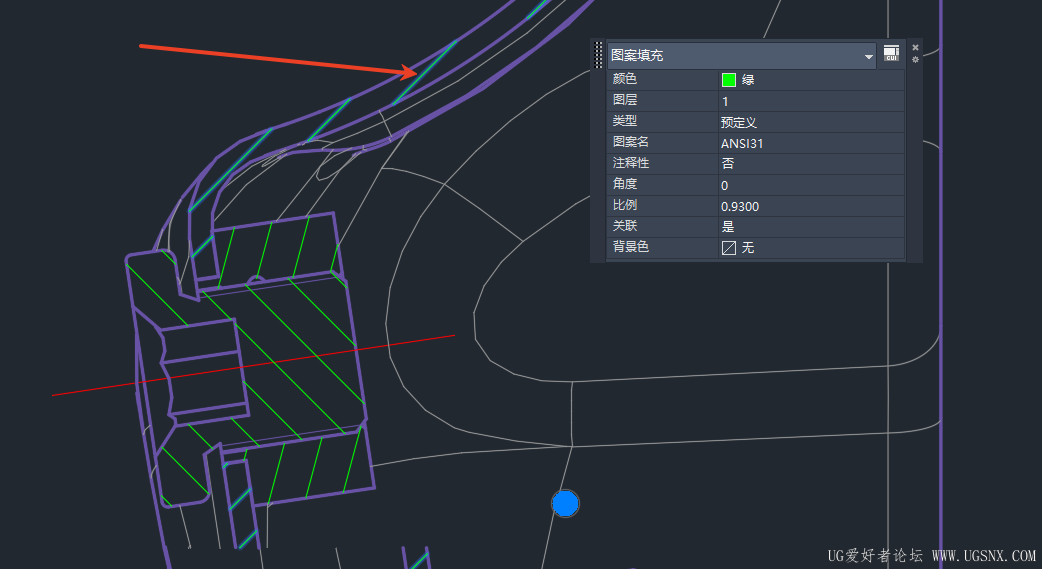Select the green hatch line at the arrow tip
Viewport: 1042px width, 569px height.
(425, 72)
